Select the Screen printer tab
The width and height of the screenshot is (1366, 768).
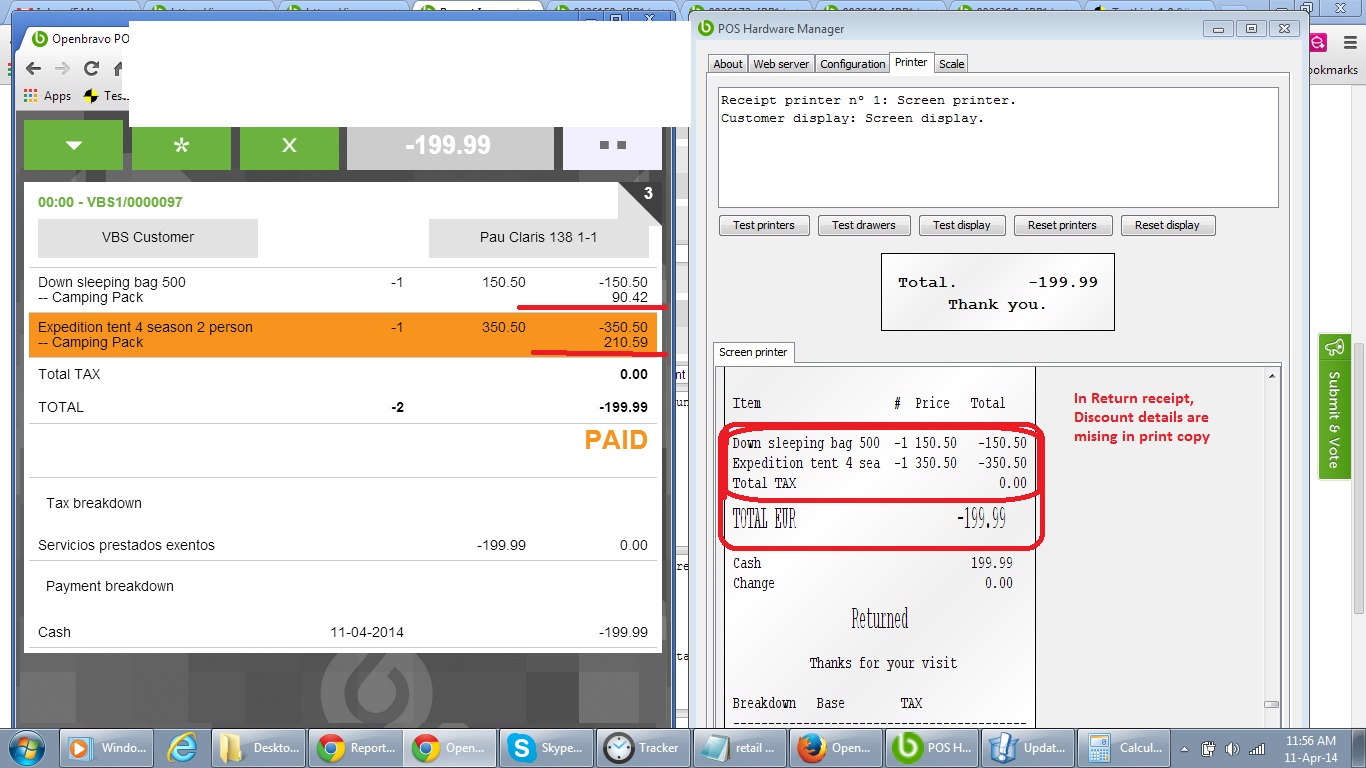point(755,352)
